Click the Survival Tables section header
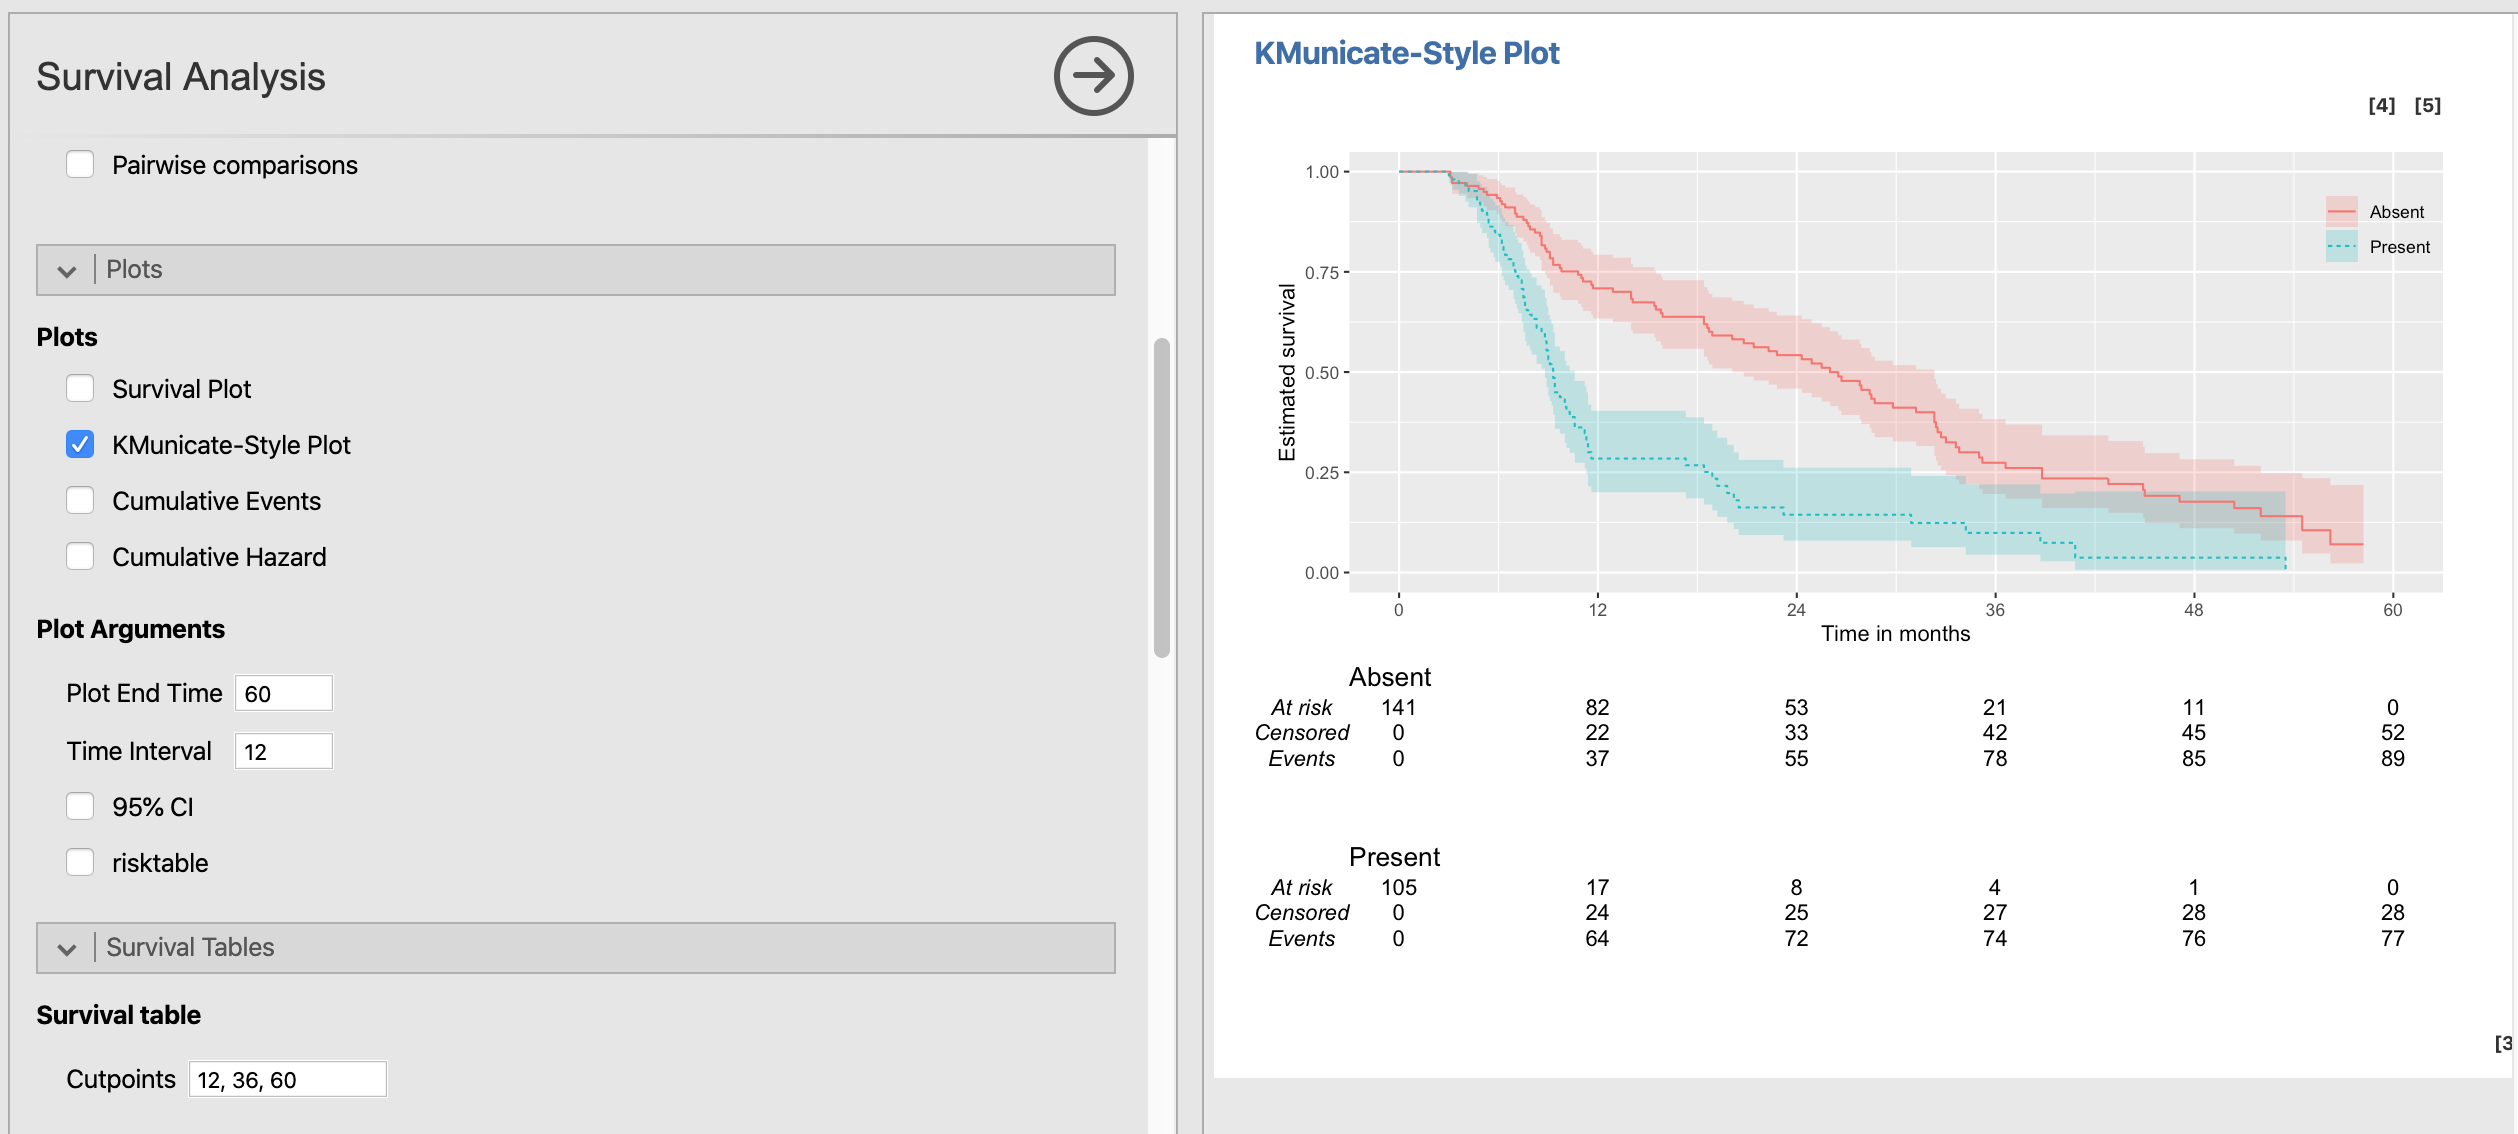Viewport: 2518px width, 1134px height. (x=190, y=947)
